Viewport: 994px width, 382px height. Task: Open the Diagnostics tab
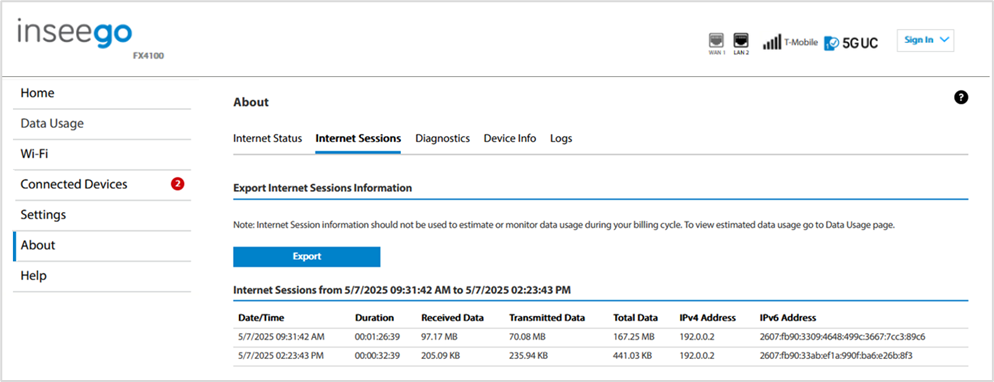tap(442, 138)
